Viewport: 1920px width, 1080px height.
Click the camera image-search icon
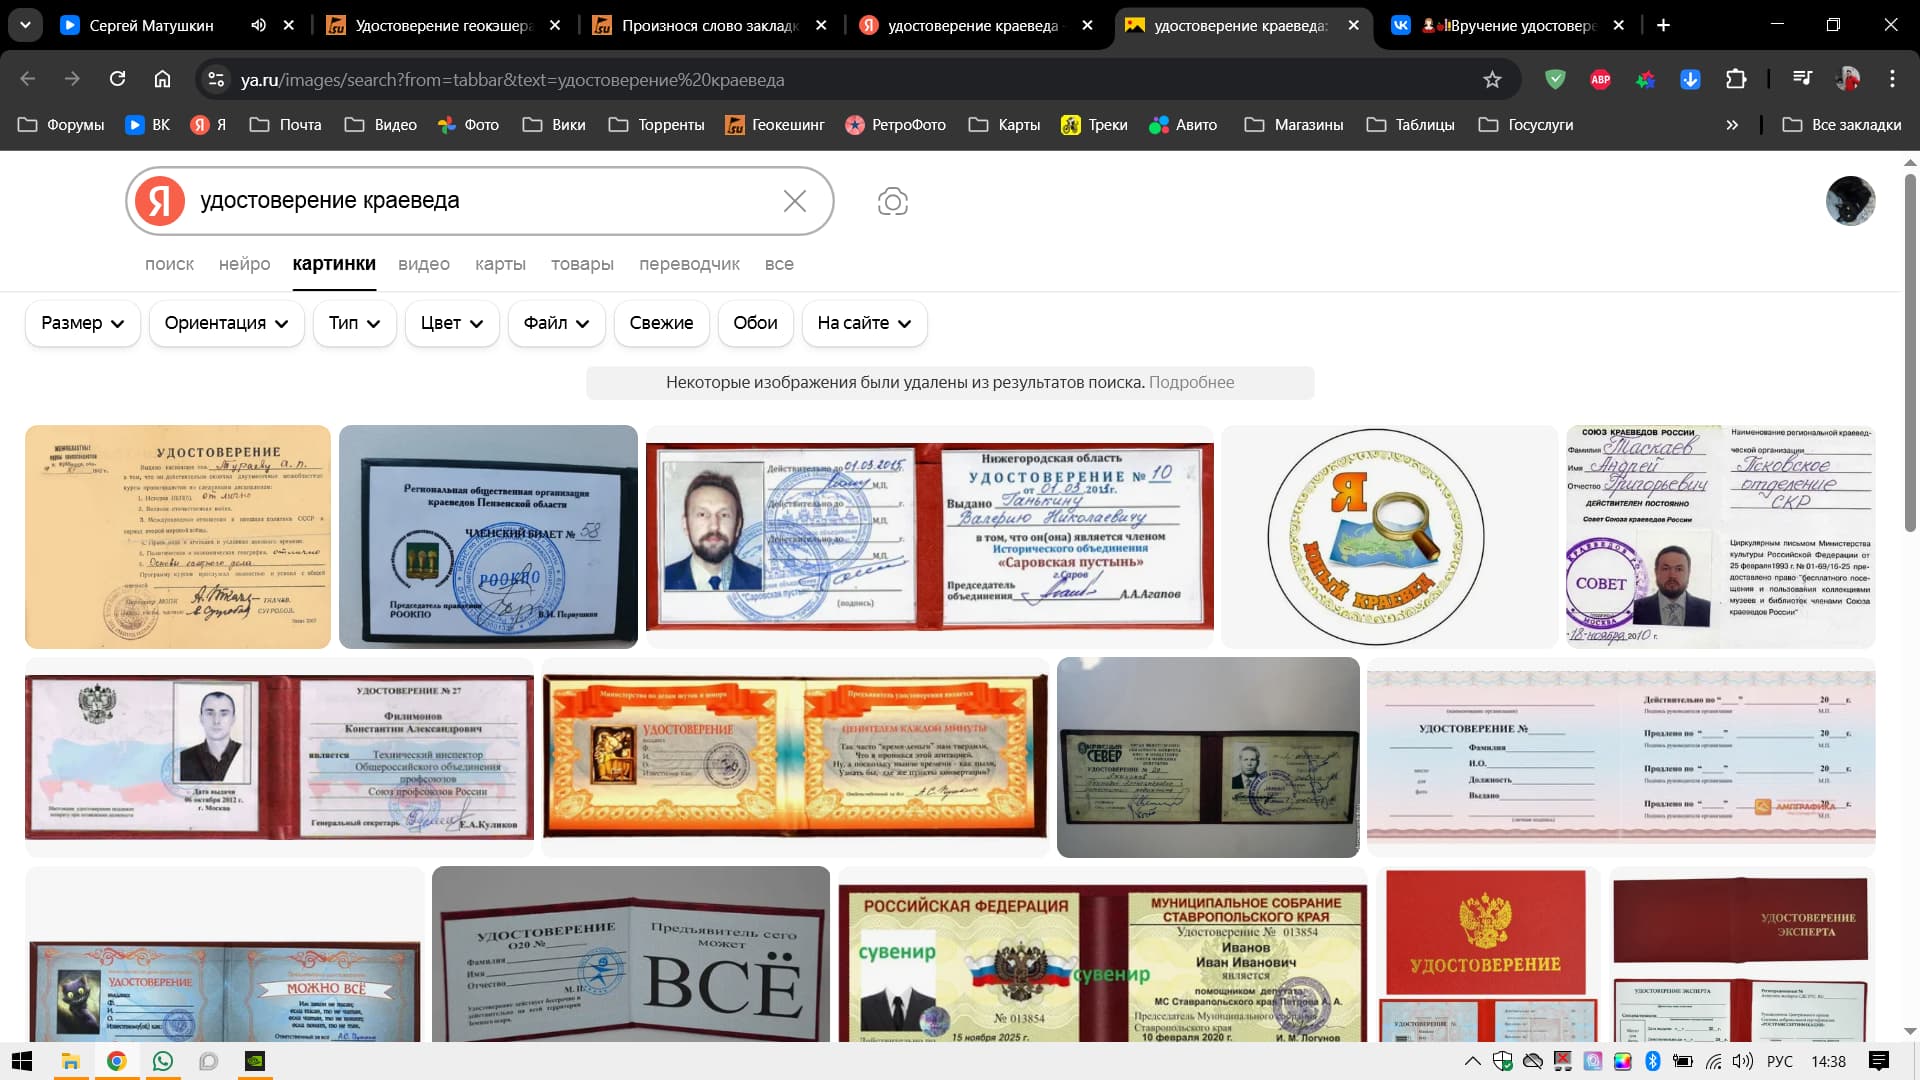(x=892, y=201)
